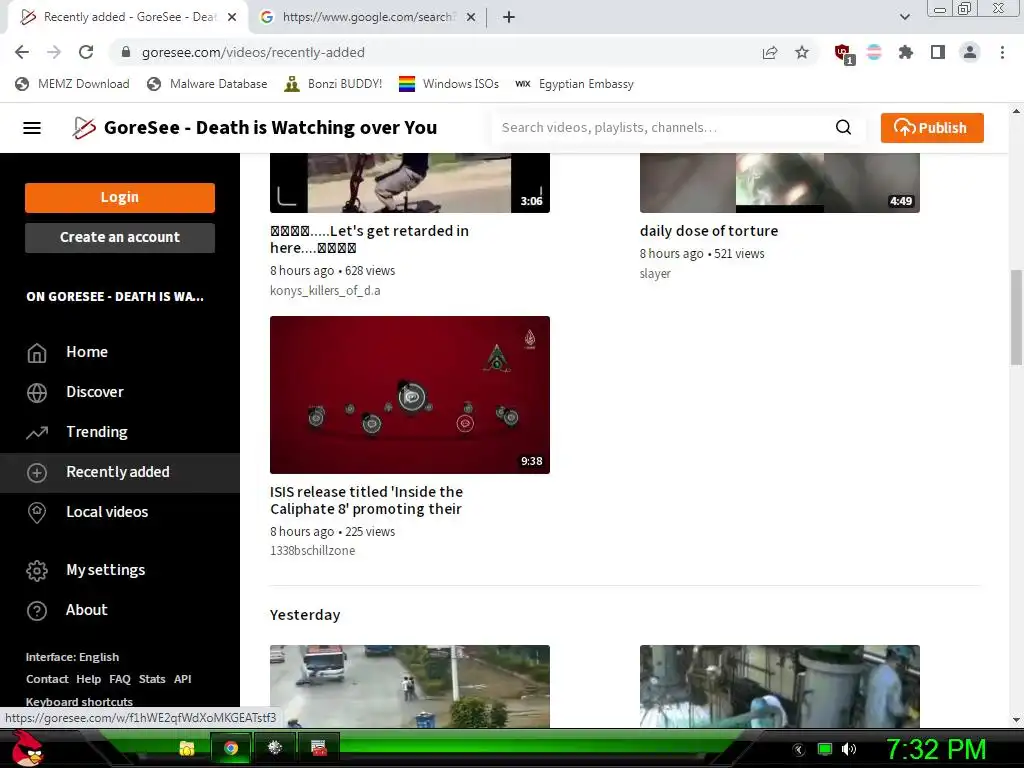The image size is (1024, 768).
Task: Open the slayer channel link
Action: coord(655,274)
